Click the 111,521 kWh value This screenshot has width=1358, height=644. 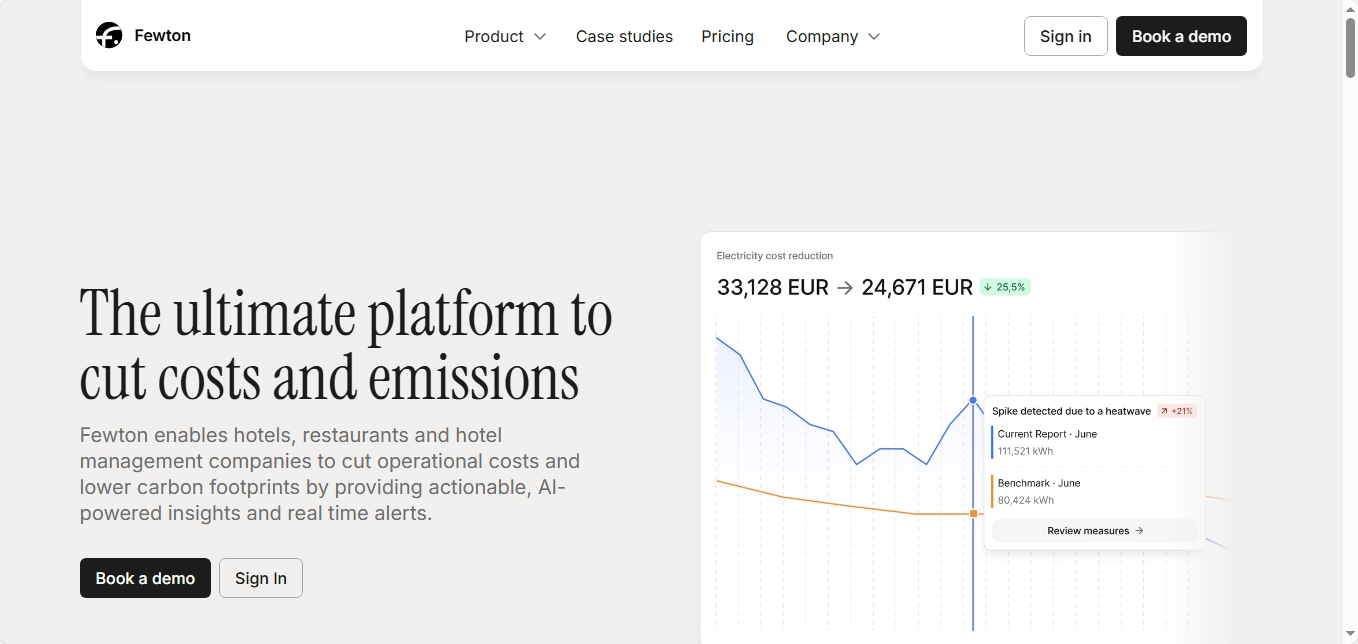(x=1025, y=451)
